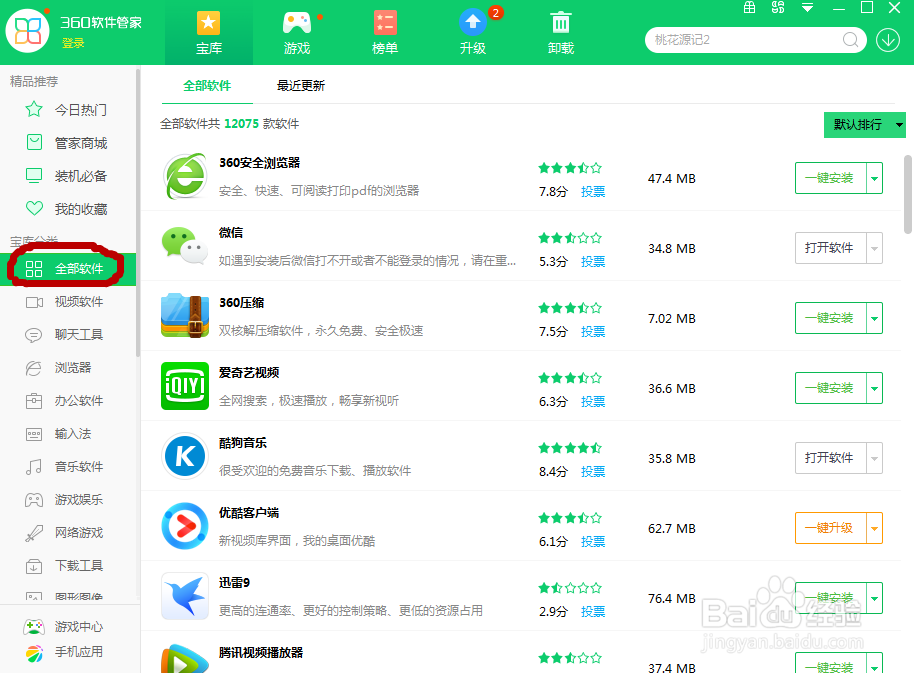Switch to the 最近更新 tab
This screenshot has width=914, height=673.
(x=301, y=86)
